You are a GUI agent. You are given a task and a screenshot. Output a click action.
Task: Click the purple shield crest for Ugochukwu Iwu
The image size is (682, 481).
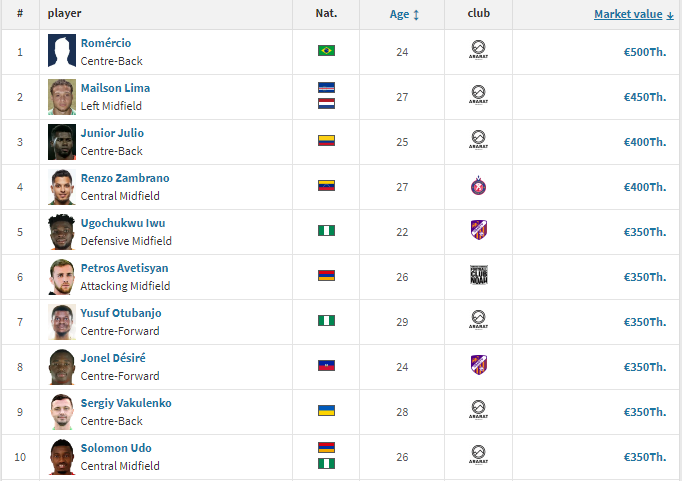478,230
